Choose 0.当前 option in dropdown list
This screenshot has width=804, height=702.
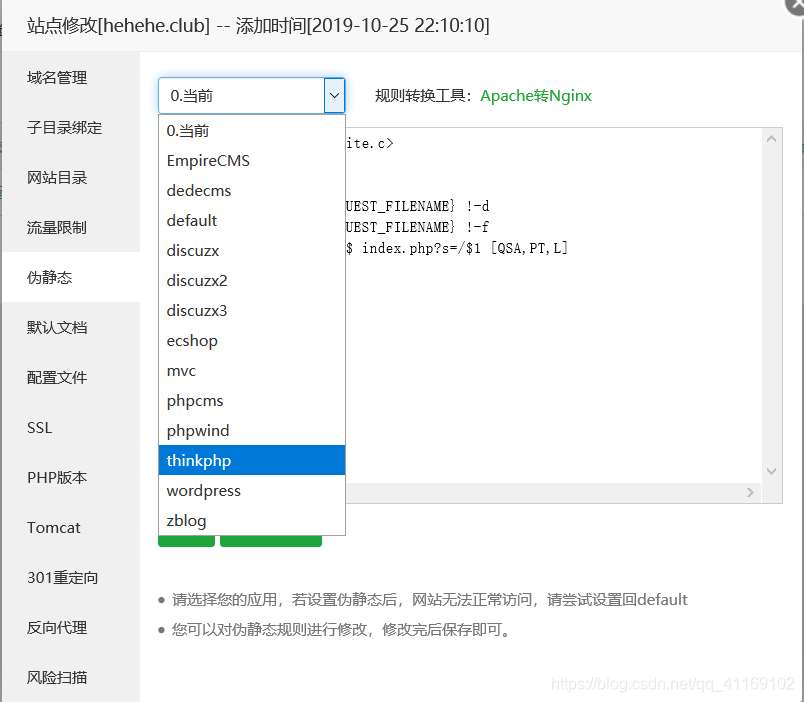point(252,131)
